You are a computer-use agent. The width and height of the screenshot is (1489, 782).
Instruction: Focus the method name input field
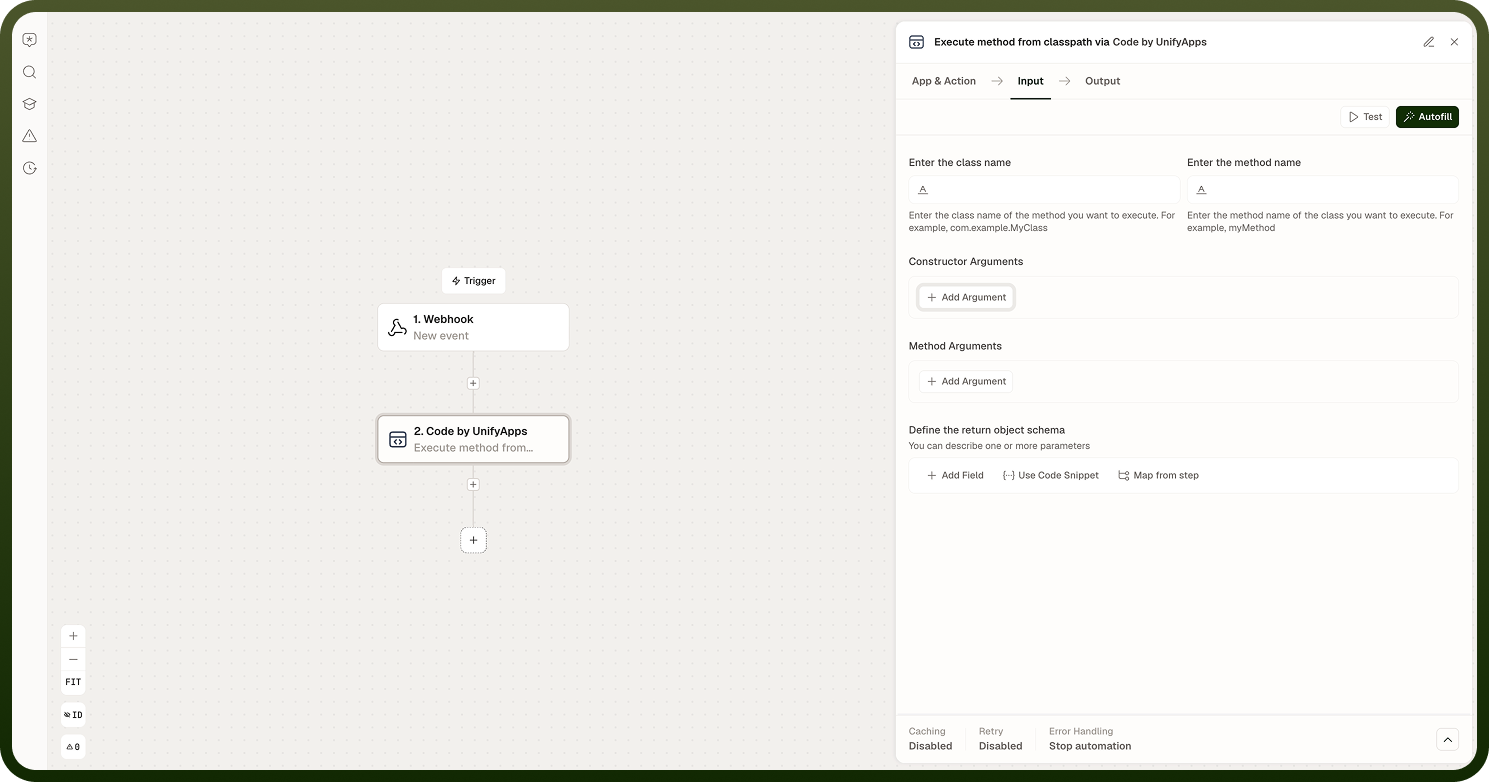(1322, 190)
